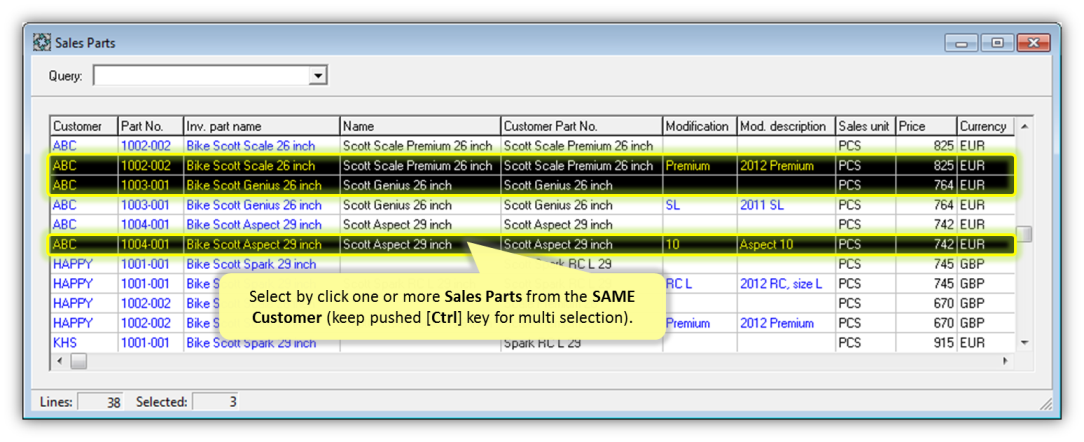Focus the Query combo box field
1084x442 pixels.
pyautogui.click(x=210, y=76)
